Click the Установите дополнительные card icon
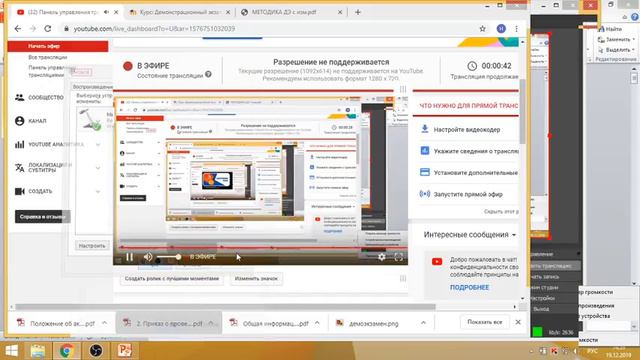Viewport: 640px width, 360px height. click(424, 172)
